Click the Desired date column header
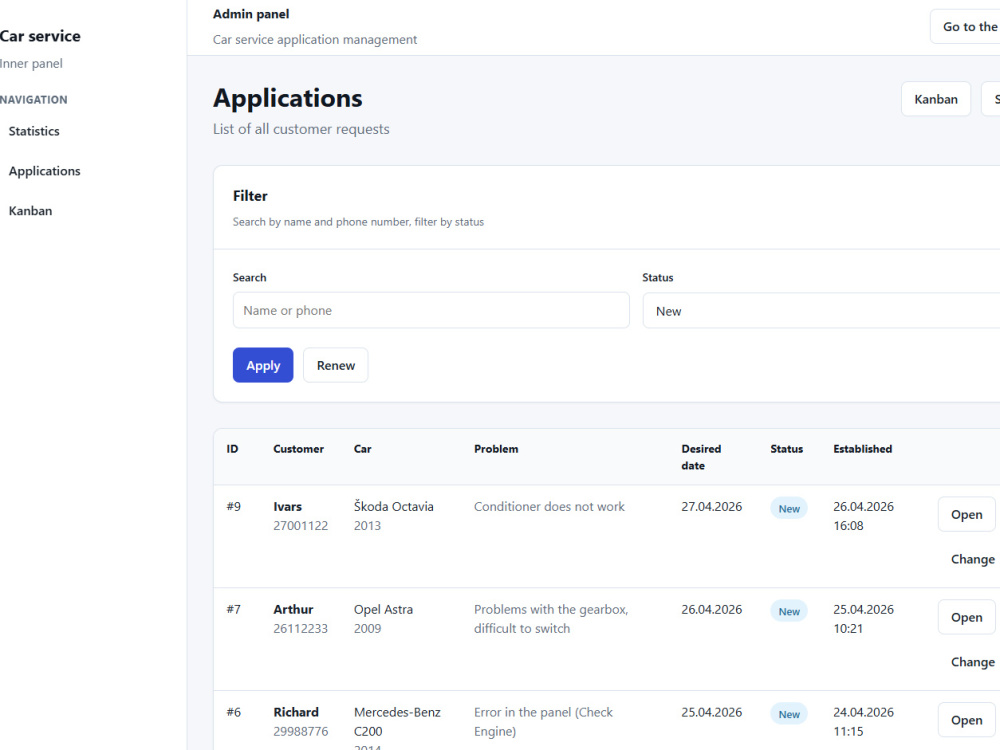This screenshot has width=1000, height=750. click(x=701, y=457)
